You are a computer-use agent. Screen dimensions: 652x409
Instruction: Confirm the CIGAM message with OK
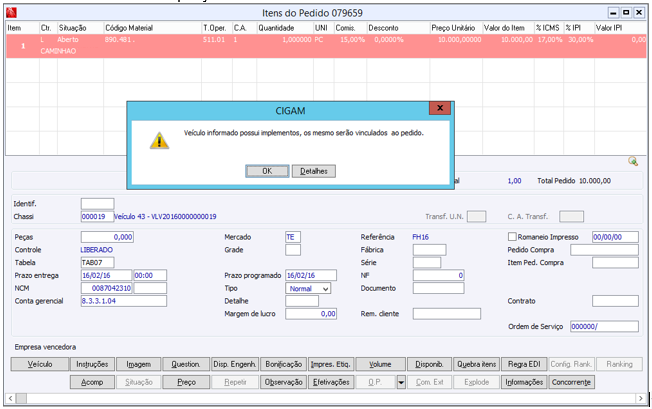click(267, 171)
